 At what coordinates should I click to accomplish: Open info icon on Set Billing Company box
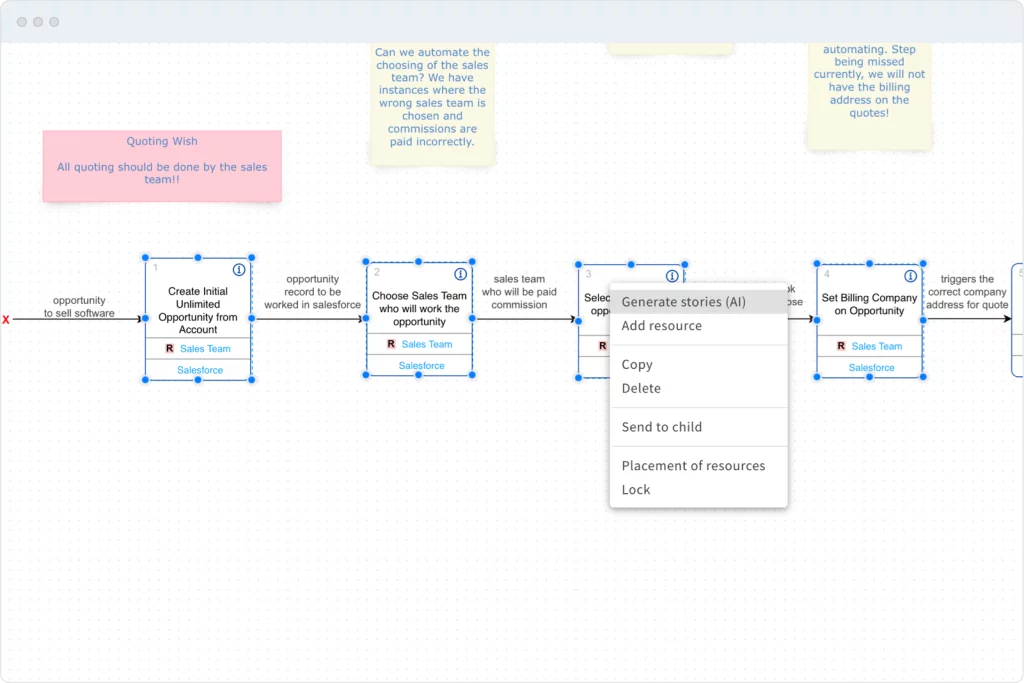tap(911, 276)
